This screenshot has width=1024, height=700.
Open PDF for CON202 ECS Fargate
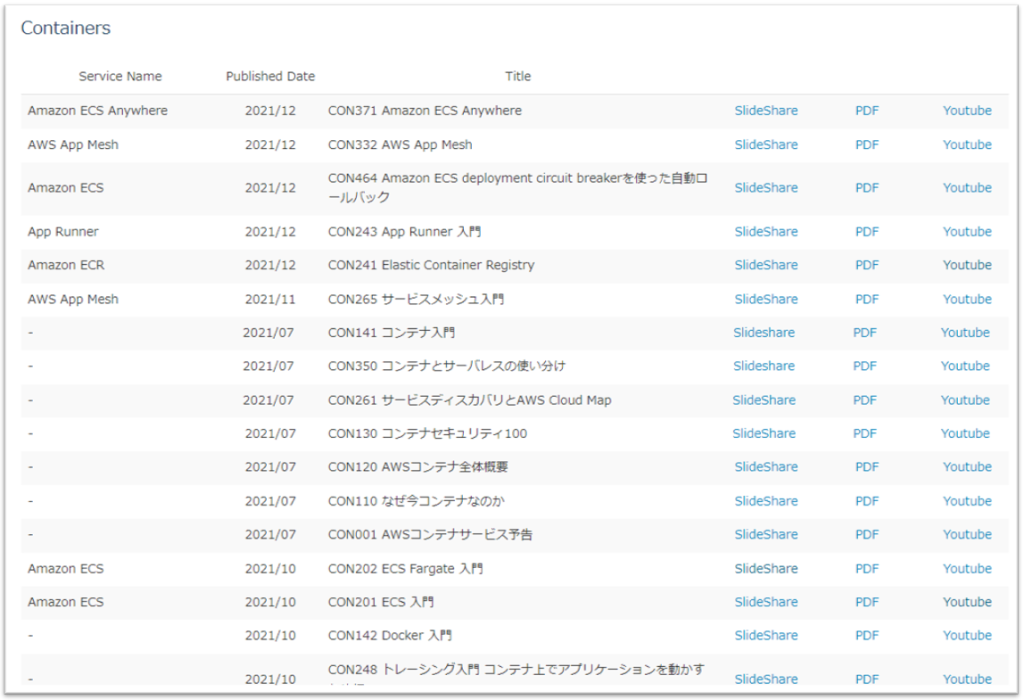867,569
